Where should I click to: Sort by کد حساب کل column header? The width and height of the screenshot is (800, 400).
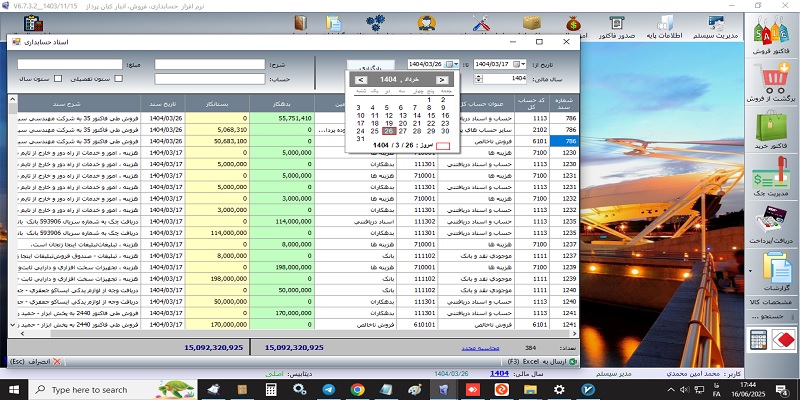tap(532, 103)
